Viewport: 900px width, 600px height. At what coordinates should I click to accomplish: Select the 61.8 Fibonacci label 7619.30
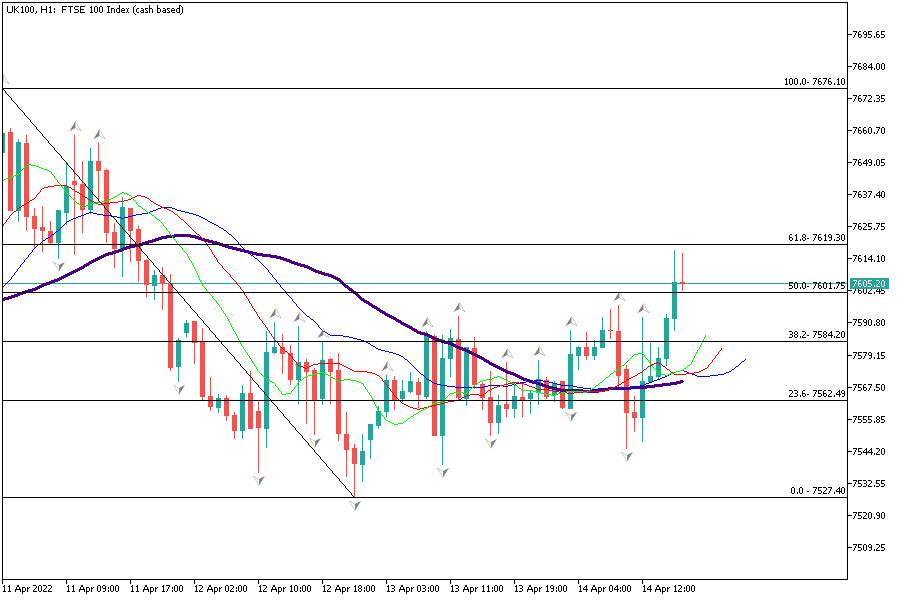pos(816,238)
